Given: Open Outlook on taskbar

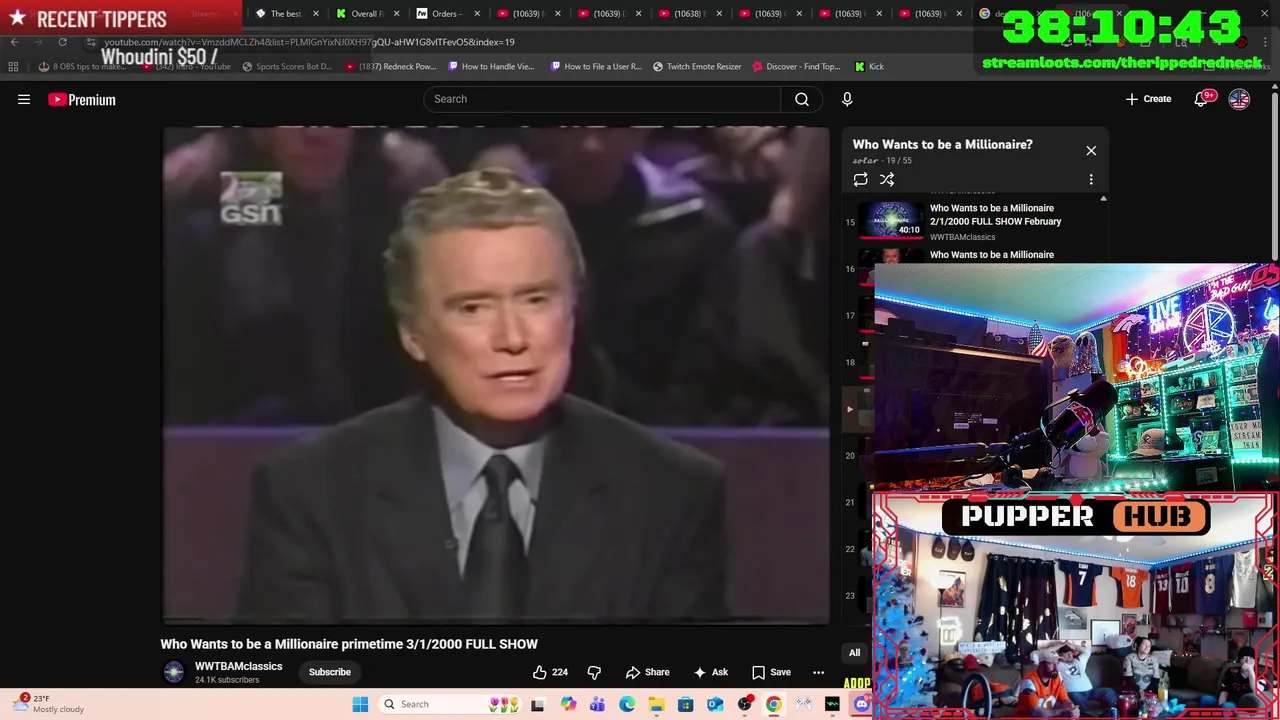Looking at the screenshot, I should (715, 705).
